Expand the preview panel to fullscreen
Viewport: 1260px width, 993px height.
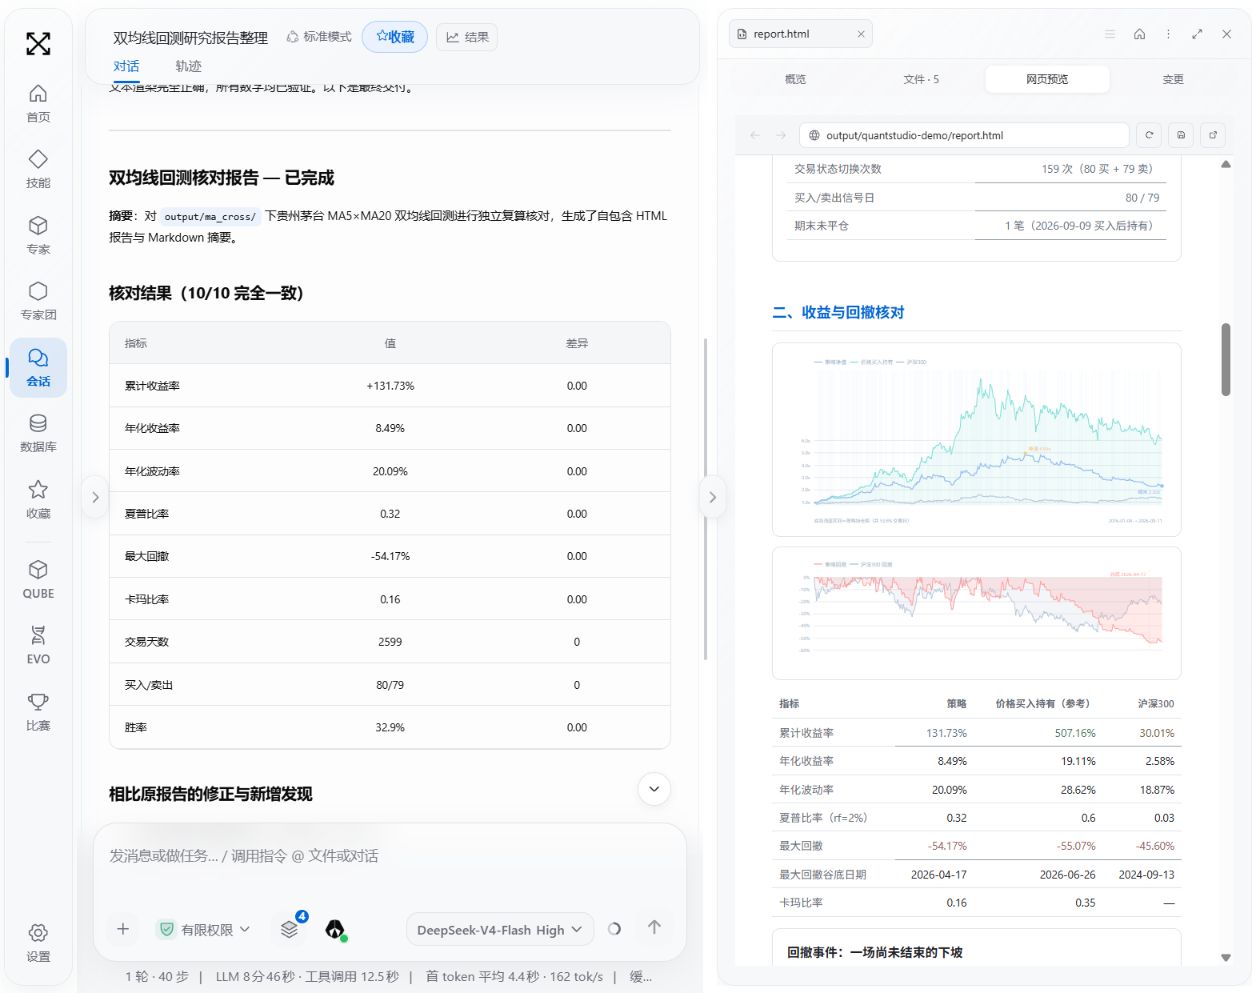[1197, 33]
